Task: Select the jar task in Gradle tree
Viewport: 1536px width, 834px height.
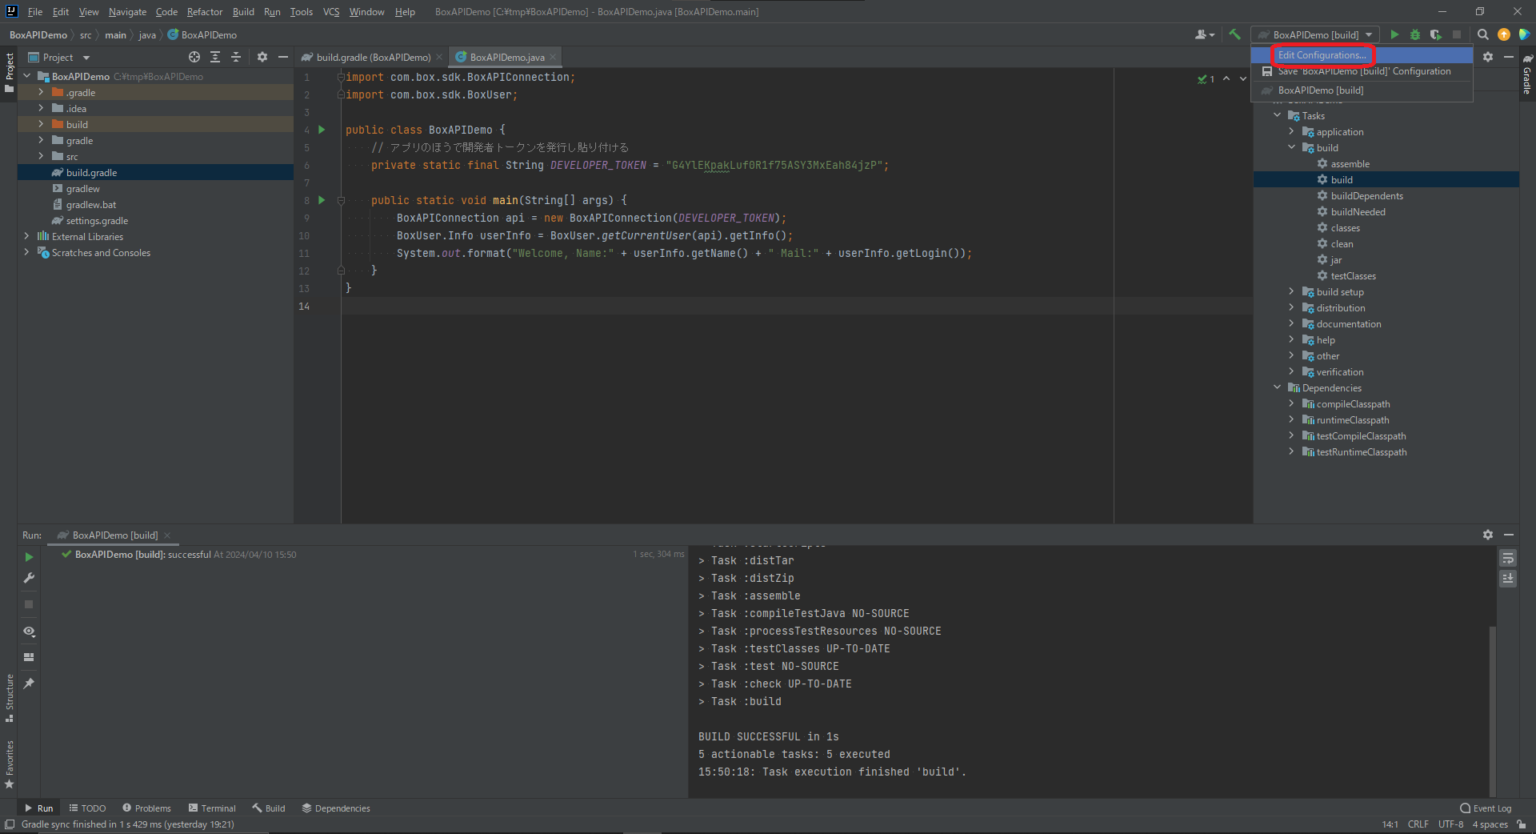Action: (x=1336, y=260)
